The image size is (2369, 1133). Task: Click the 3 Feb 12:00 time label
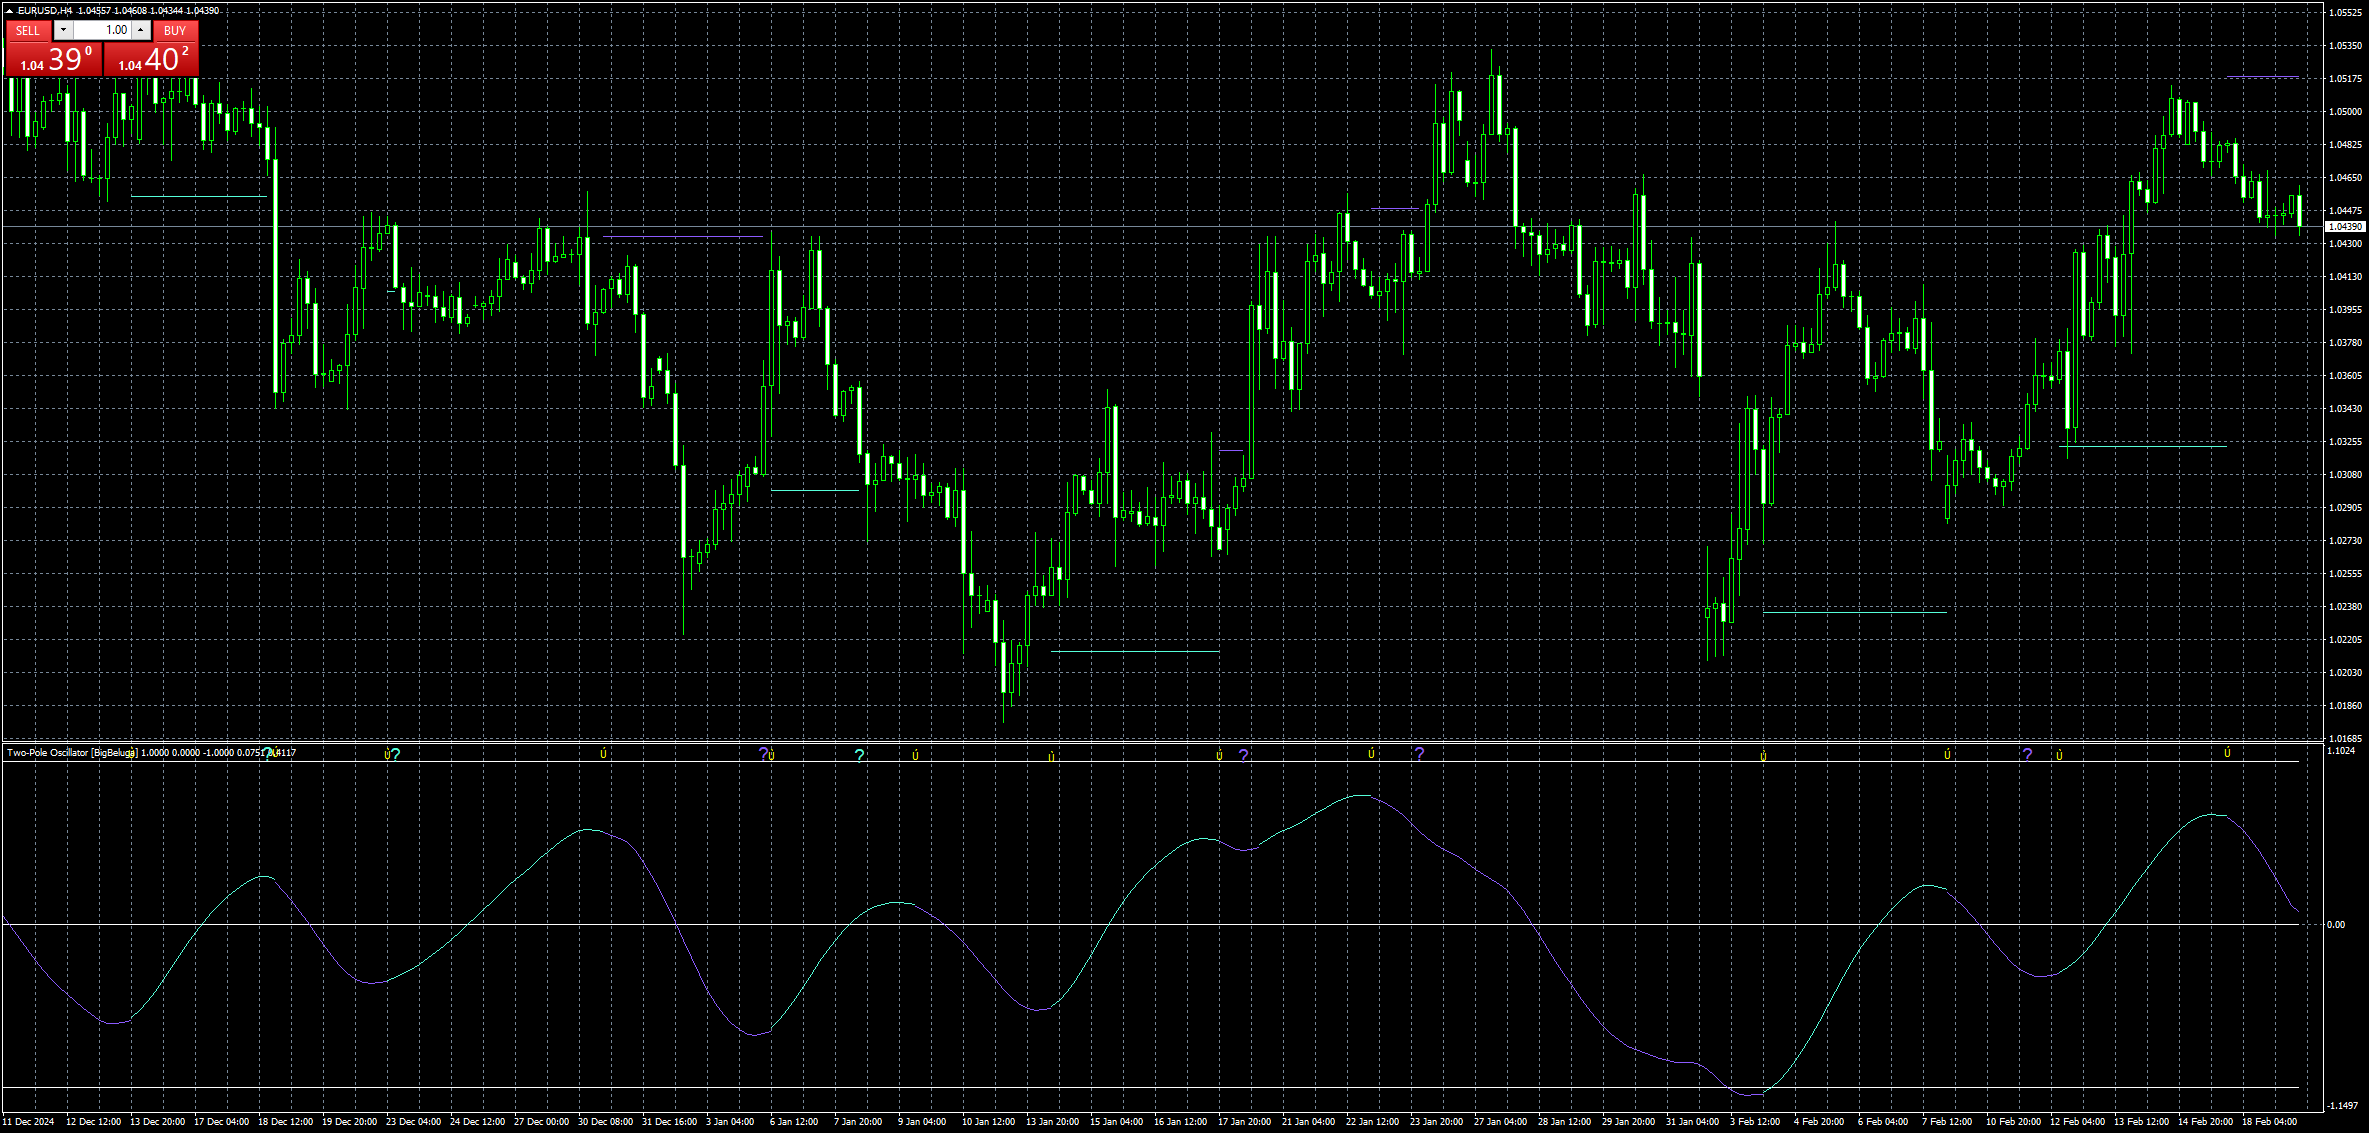[1755, 1122]
